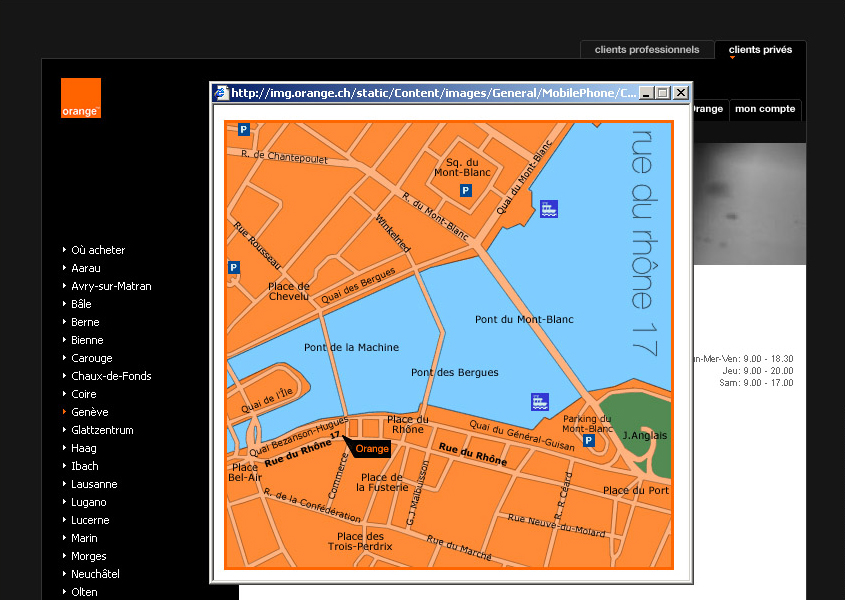Choose Lucerne in the city list
The height and width of the screenshot is (600, 845).
[x=90, y=520]
